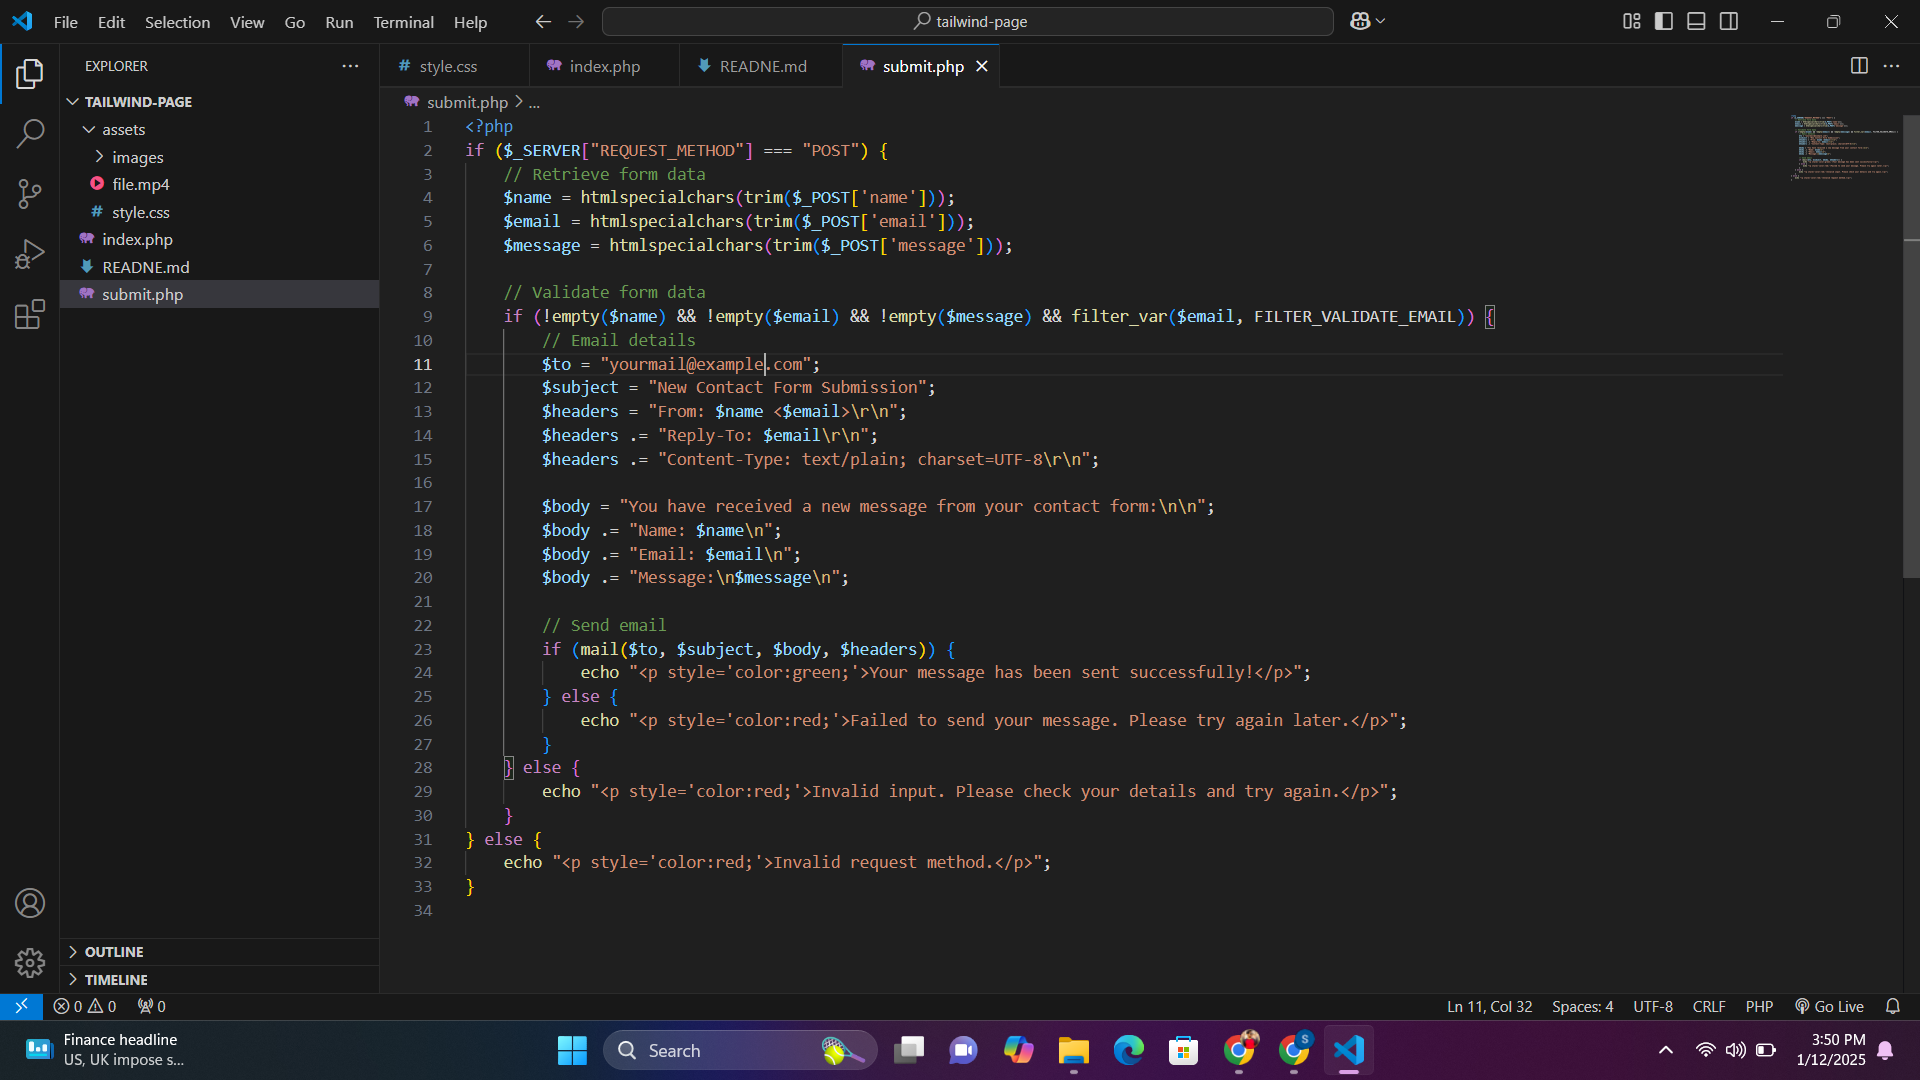Go forward using the navigation arrow
Image resolution: width=1920 pixels, height=1080 pixels.
(576, 21)
